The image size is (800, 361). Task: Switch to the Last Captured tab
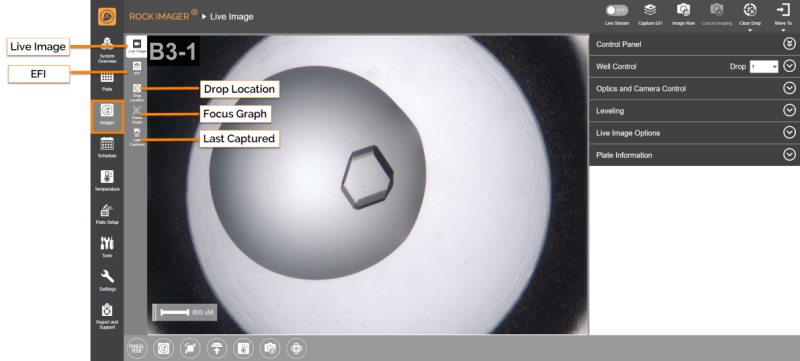136,138
